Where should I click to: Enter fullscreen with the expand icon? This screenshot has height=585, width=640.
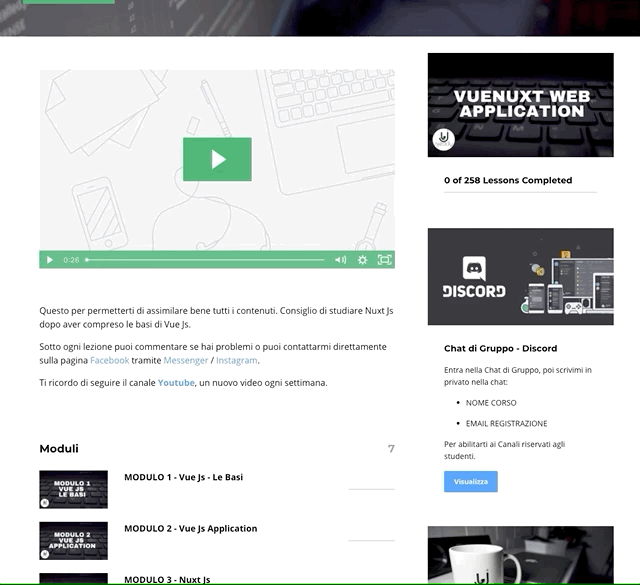(384, 260)
